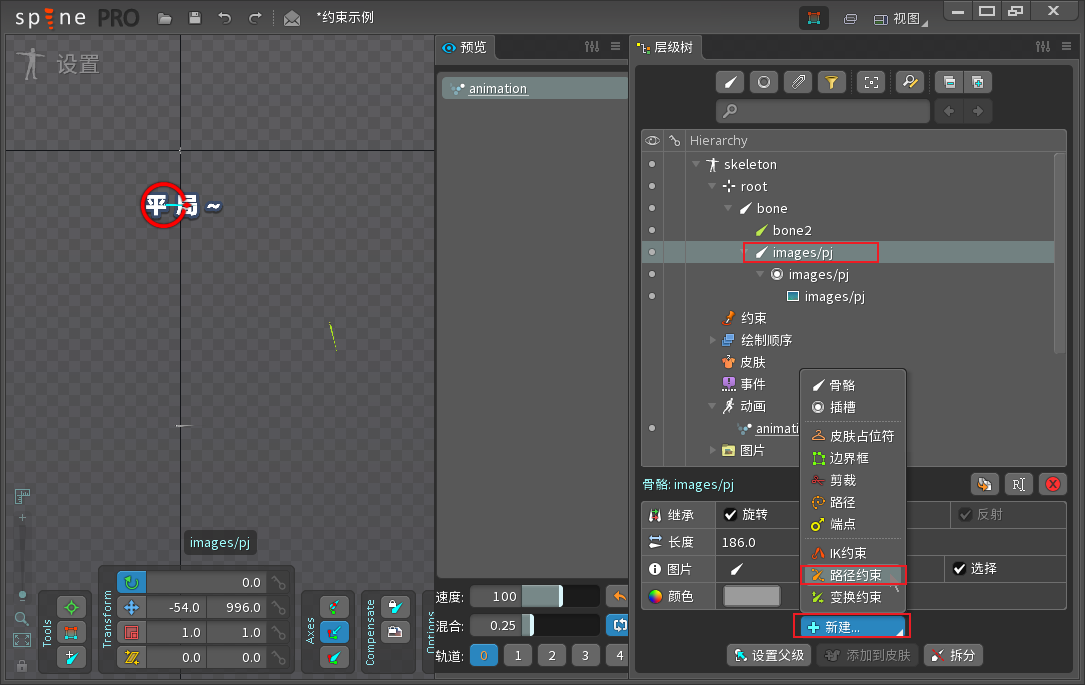Click the undo arrow icon
The height and width of the screenshot is (685, 1085).
coord(225,18)
